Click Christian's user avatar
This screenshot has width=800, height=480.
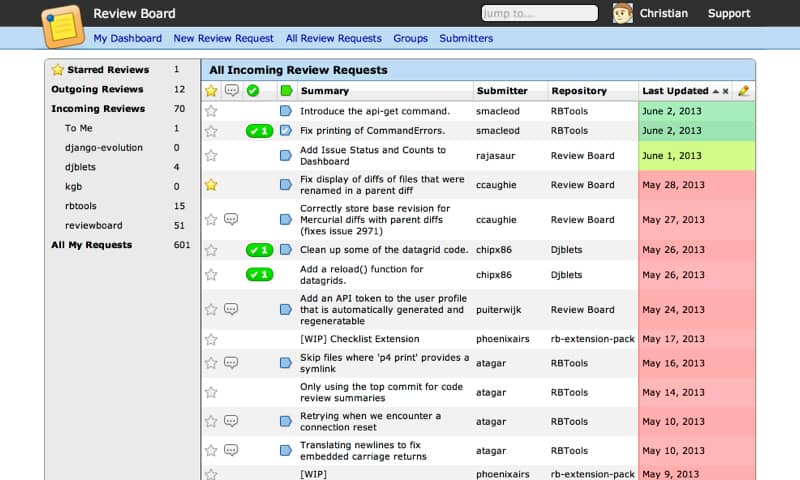tap(622, 13)
